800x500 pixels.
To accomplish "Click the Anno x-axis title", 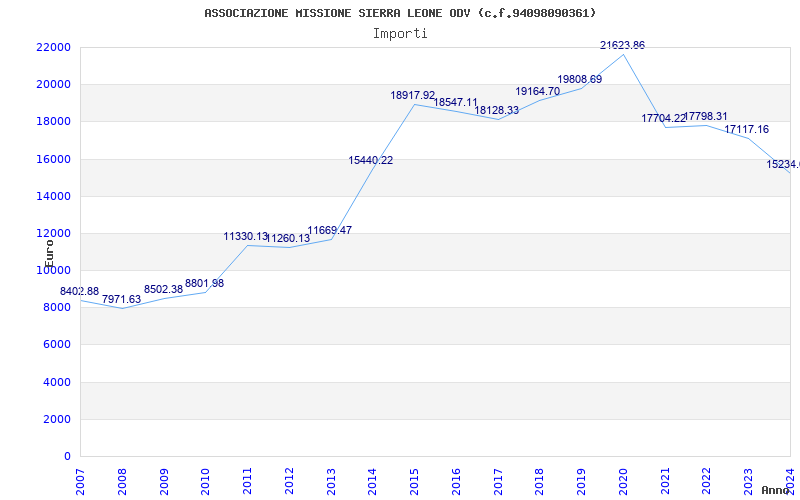I will click(x=775, y=490).
